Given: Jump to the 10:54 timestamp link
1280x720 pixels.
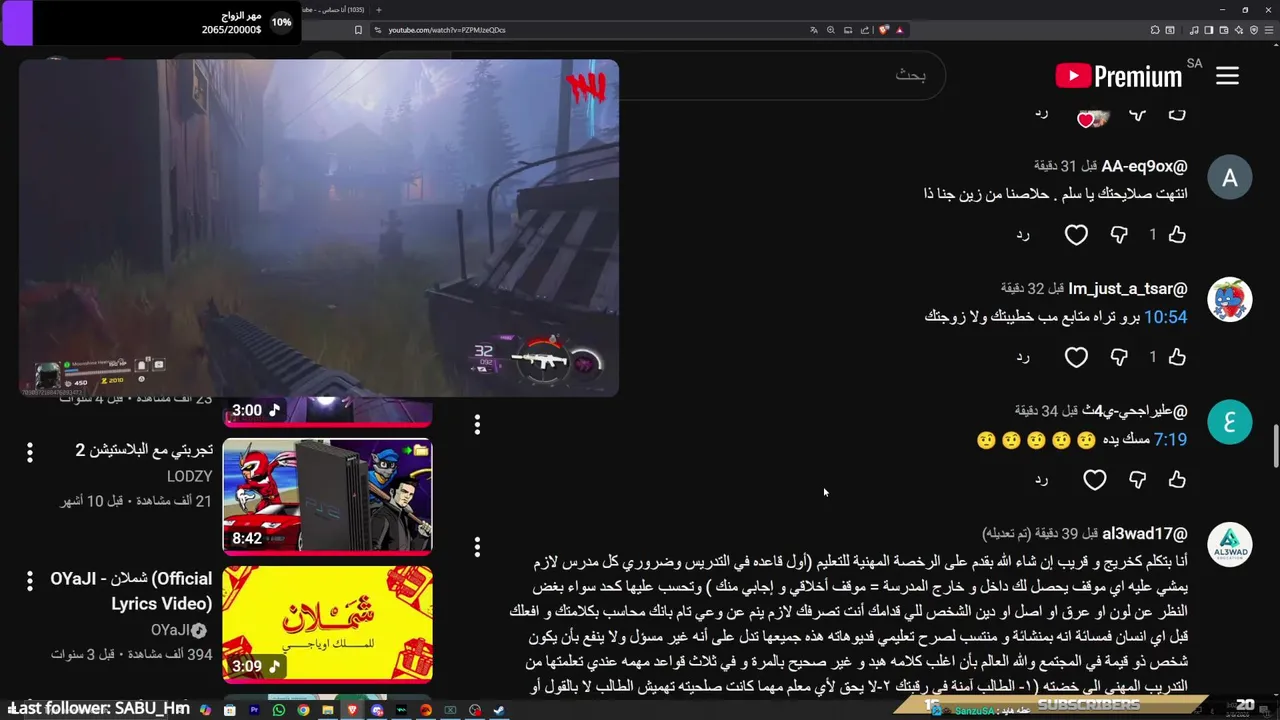Looking at the screenshot, I should click(x=1165, y=317).
